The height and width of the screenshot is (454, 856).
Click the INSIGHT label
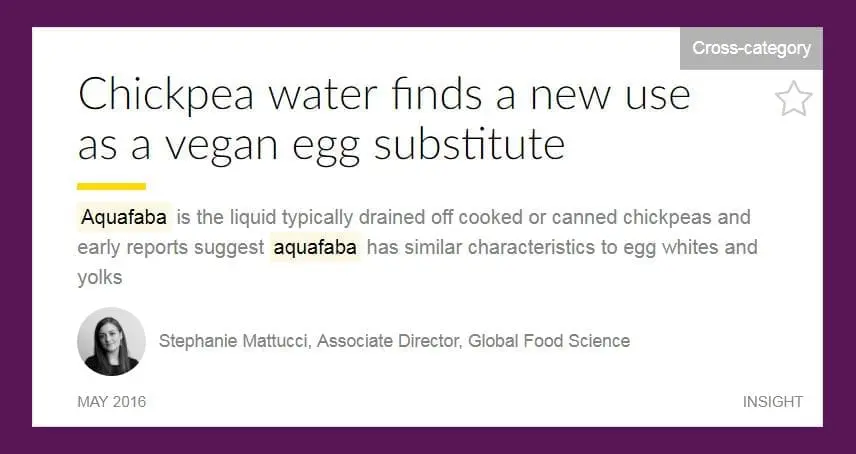772,402
